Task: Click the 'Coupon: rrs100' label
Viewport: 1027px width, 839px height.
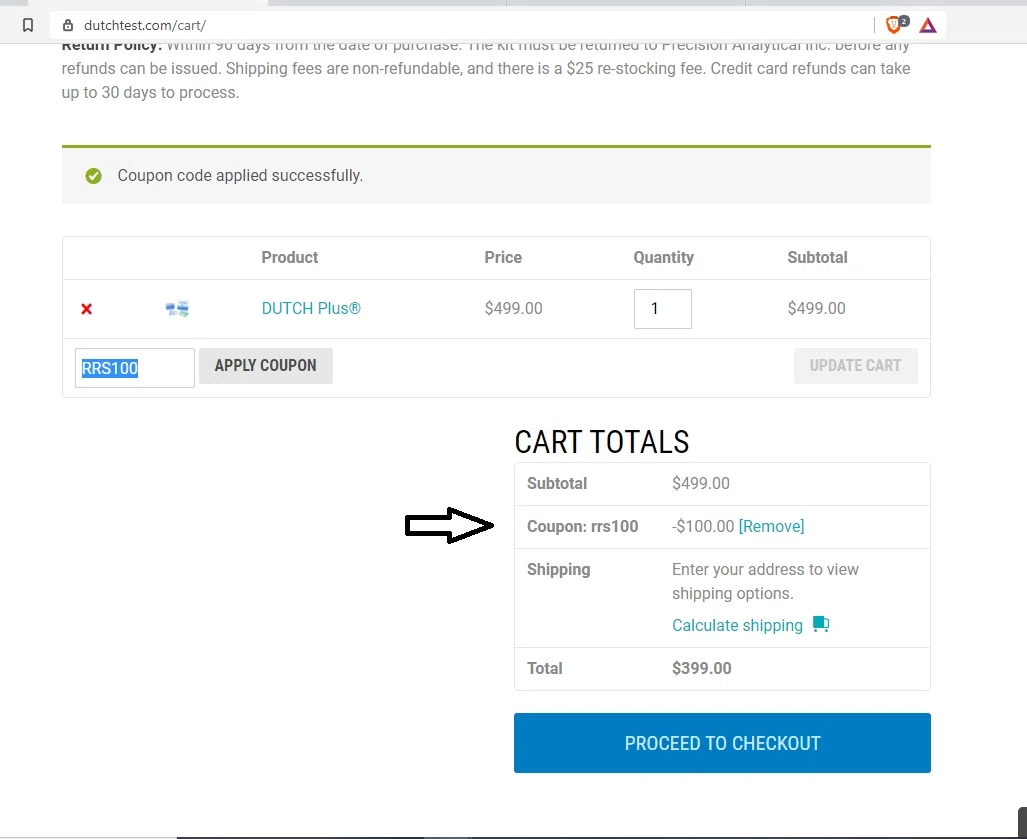Action: 582,527
